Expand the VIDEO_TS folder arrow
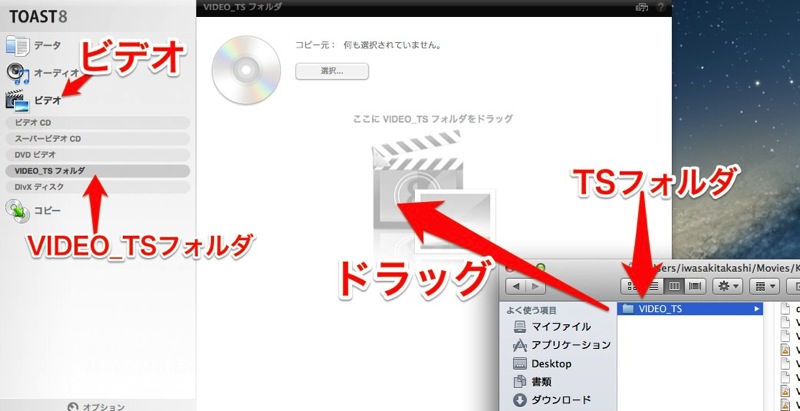Screen dimensions: 800x411 pyautogui.click(x=757, y=309)
